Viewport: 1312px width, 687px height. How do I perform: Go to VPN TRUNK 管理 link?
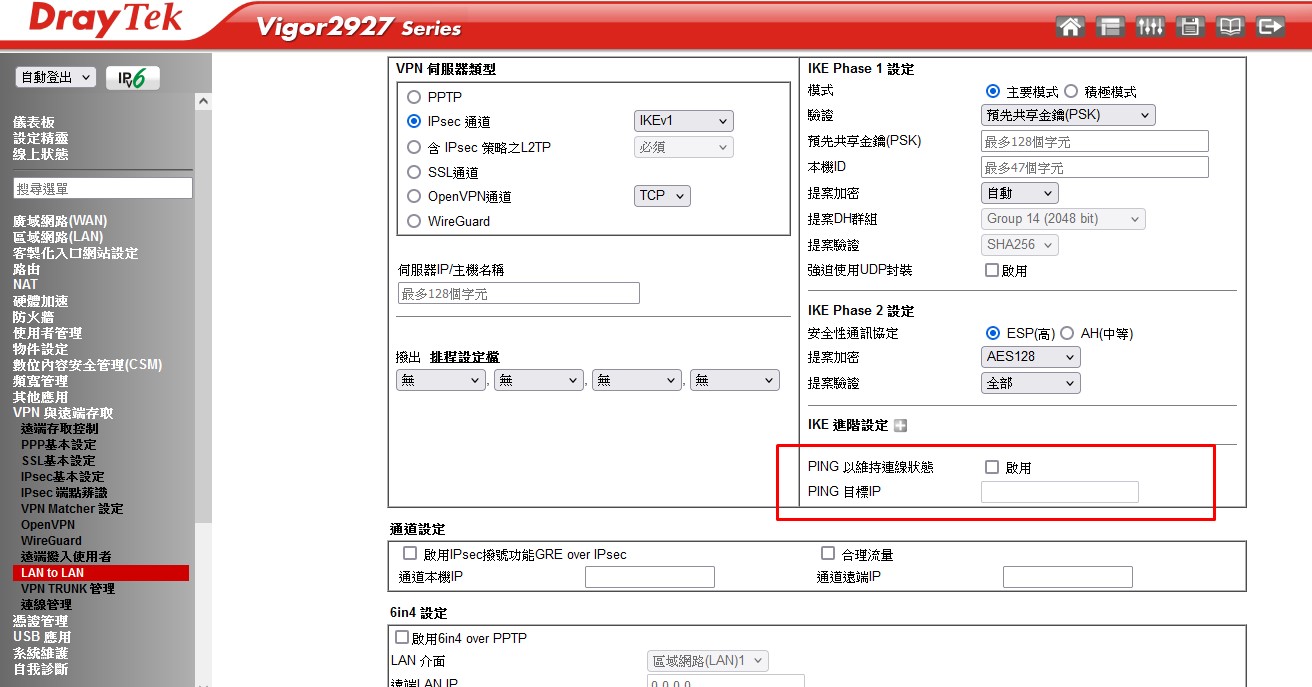tap(68, 589)
